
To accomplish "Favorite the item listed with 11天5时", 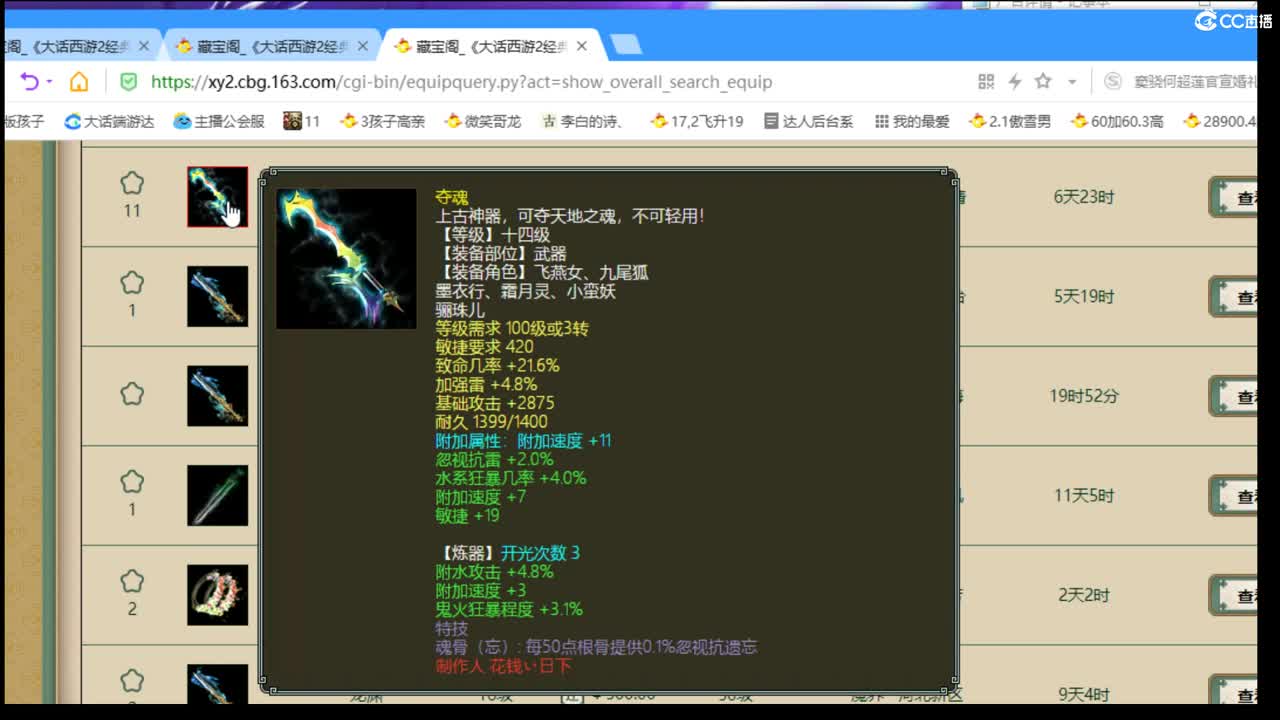I will coord(132,482).
